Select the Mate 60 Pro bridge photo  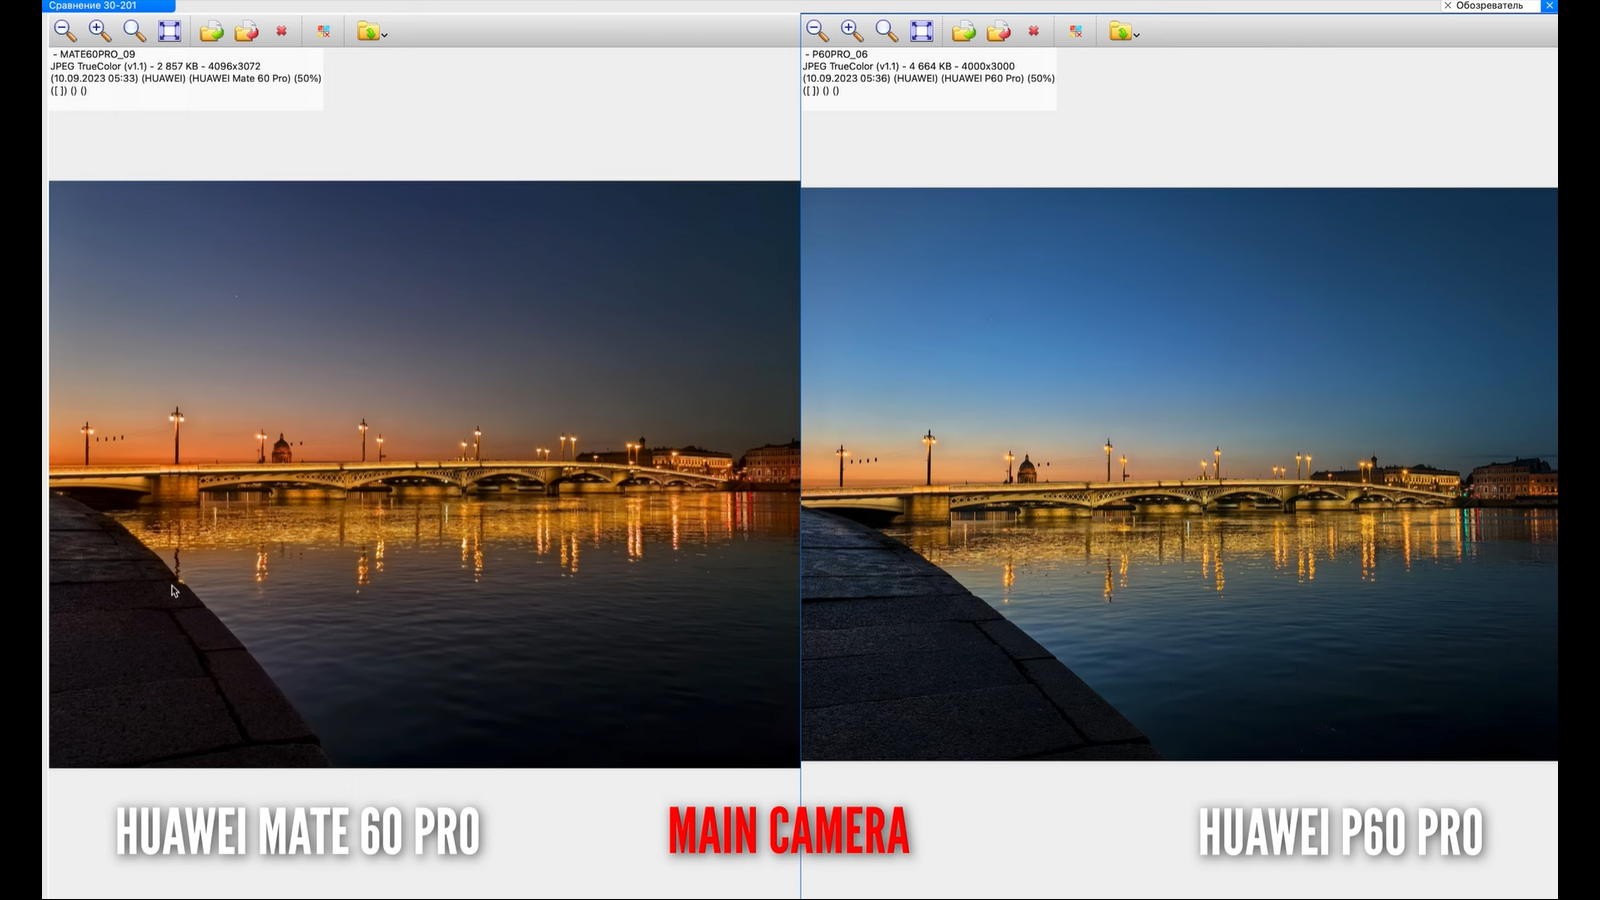[x=424, y=474]
